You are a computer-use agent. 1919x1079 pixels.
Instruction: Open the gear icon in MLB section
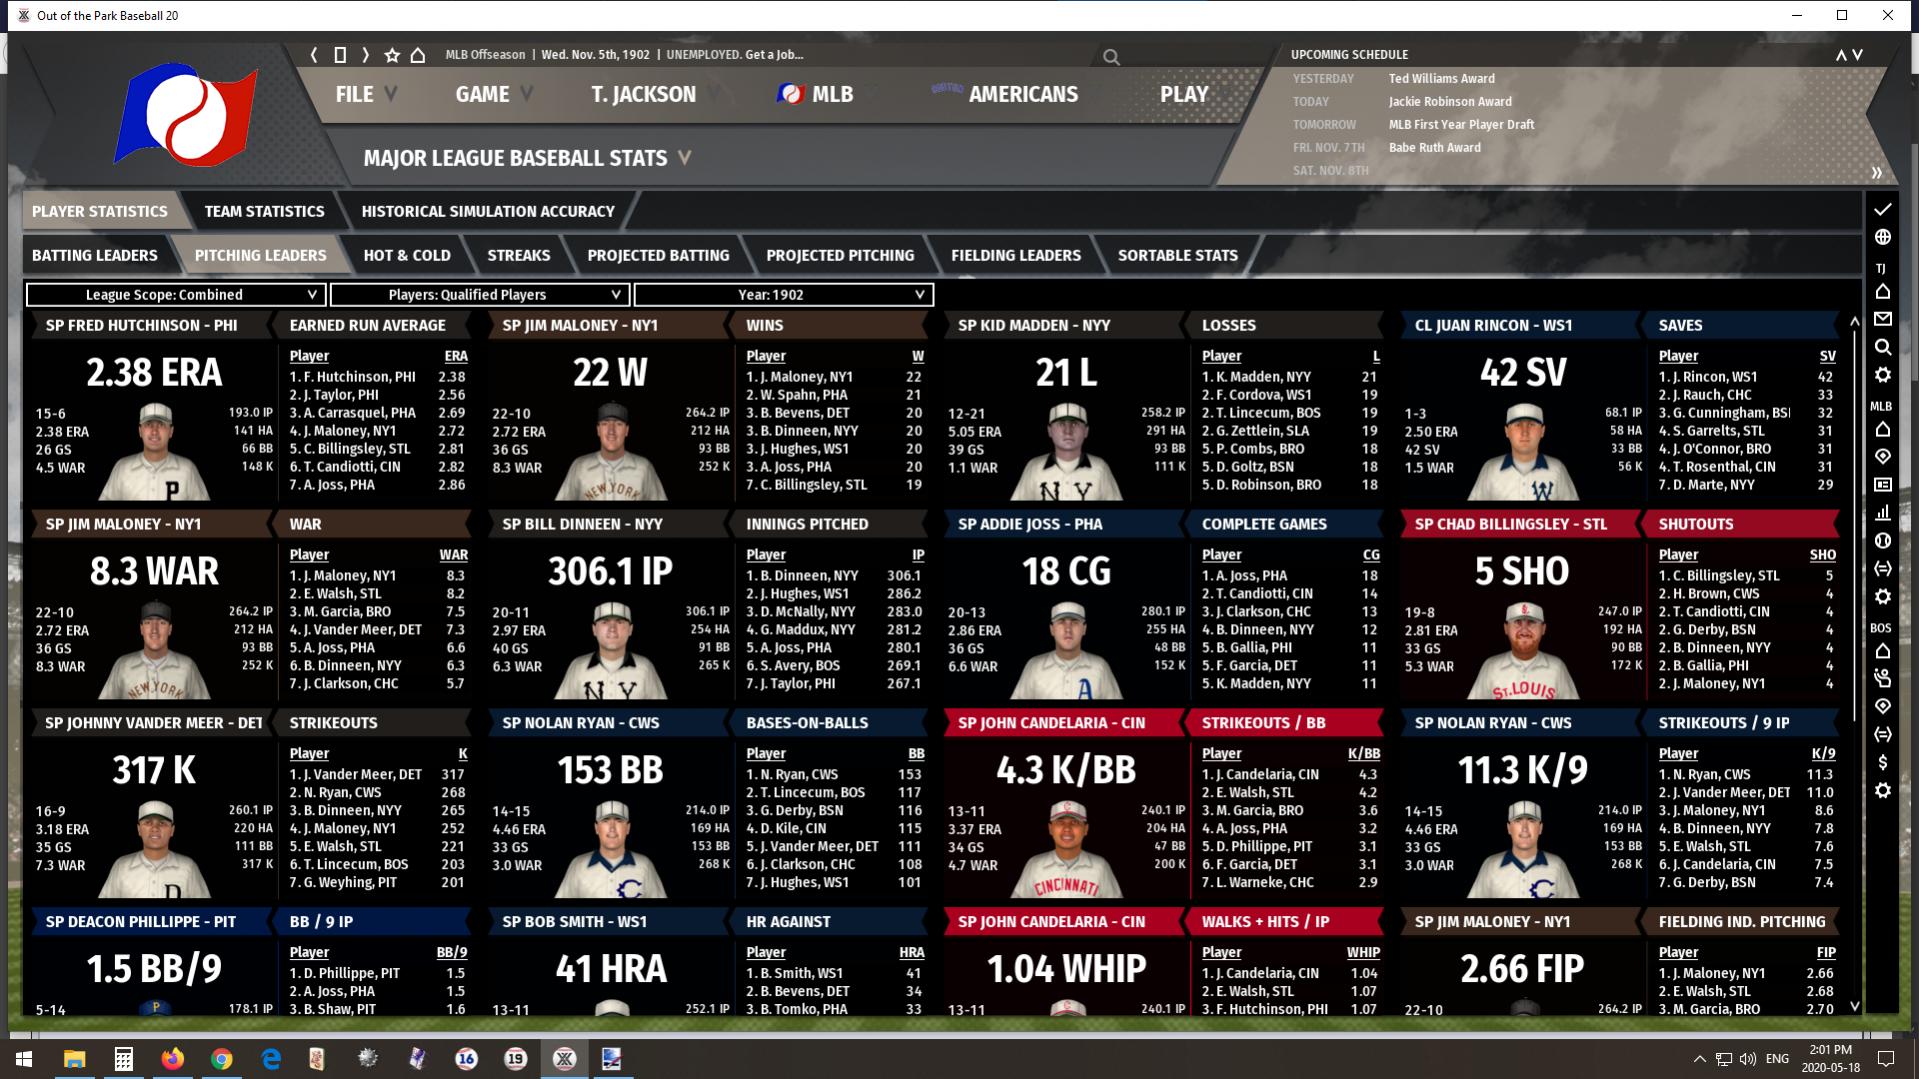[1882, 597]
